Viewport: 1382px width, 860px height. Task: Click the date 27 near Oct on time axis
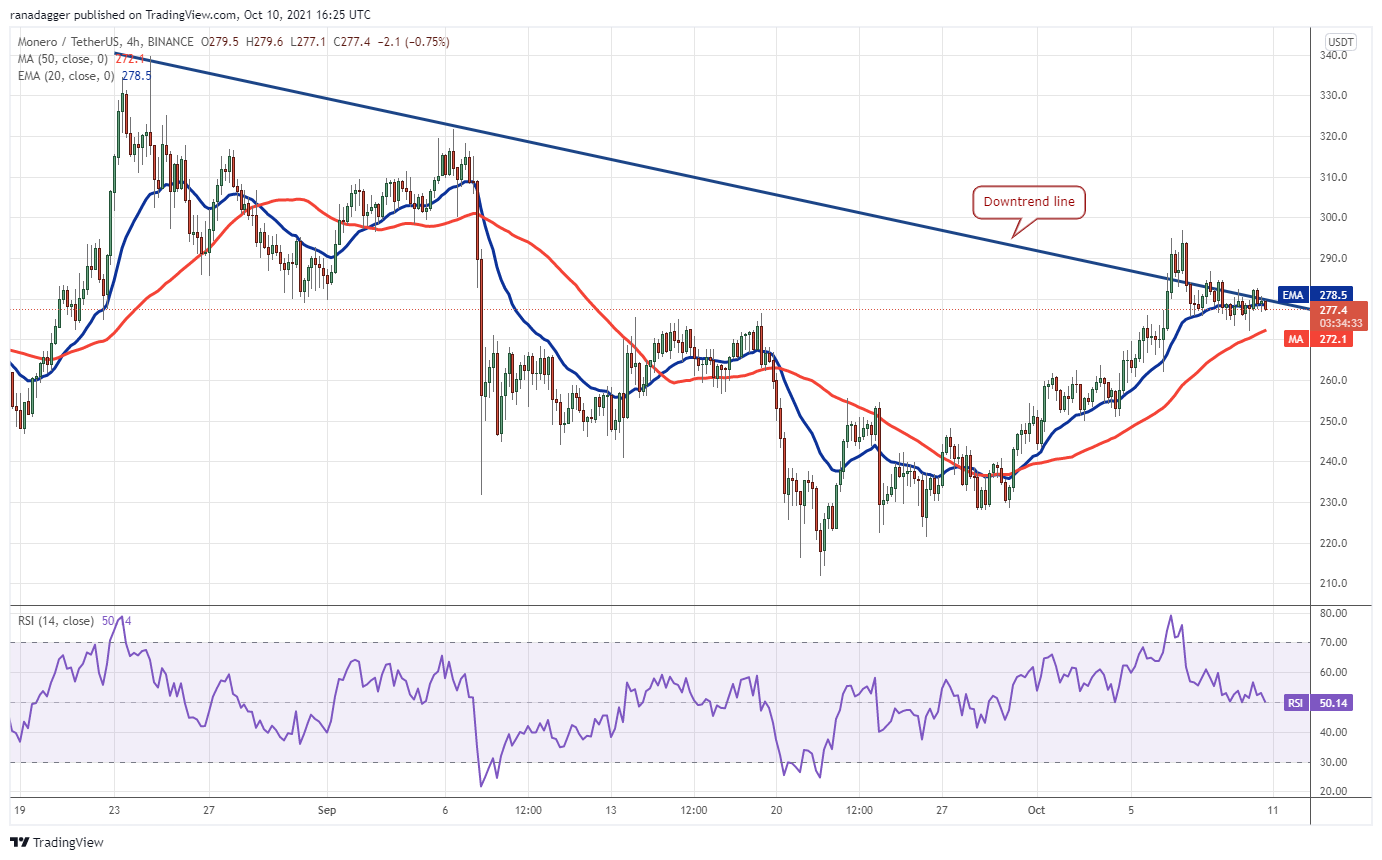pos(942,810)
